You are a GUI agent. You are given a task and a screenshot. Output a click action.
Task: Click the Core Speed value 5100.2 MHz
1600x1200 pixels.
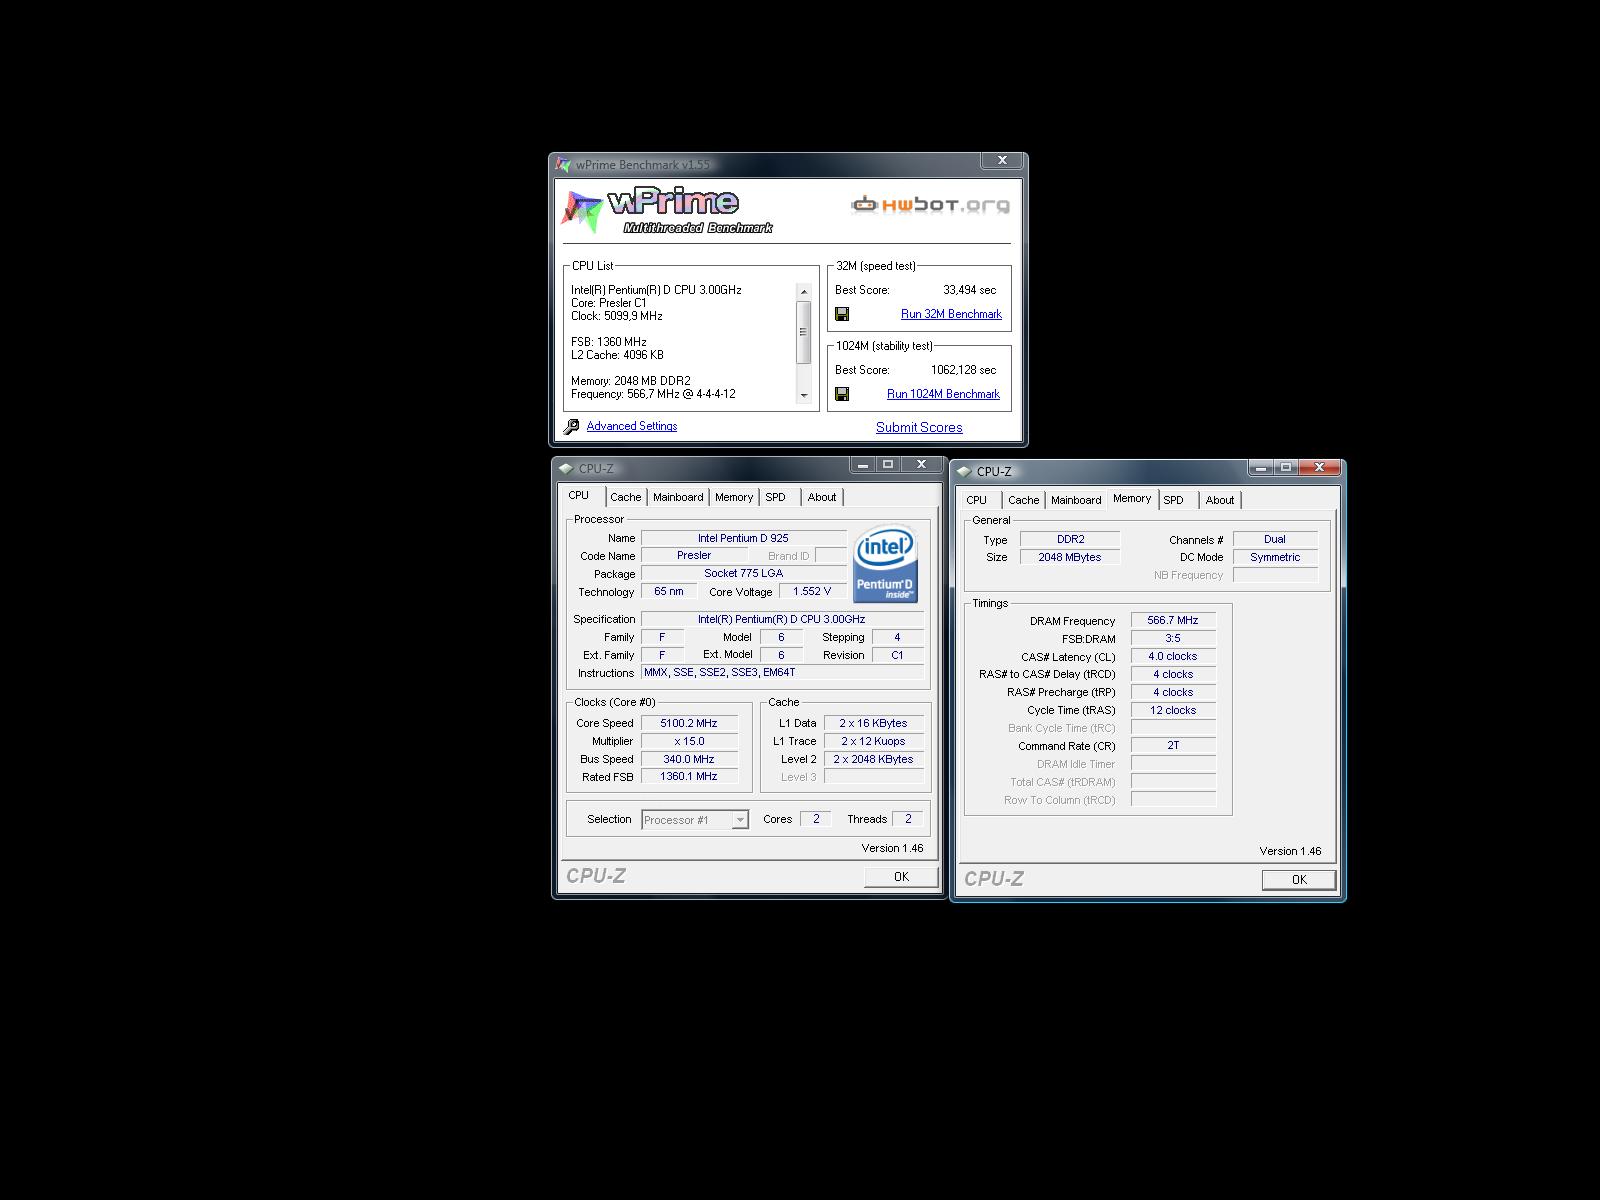click(689, 723)
